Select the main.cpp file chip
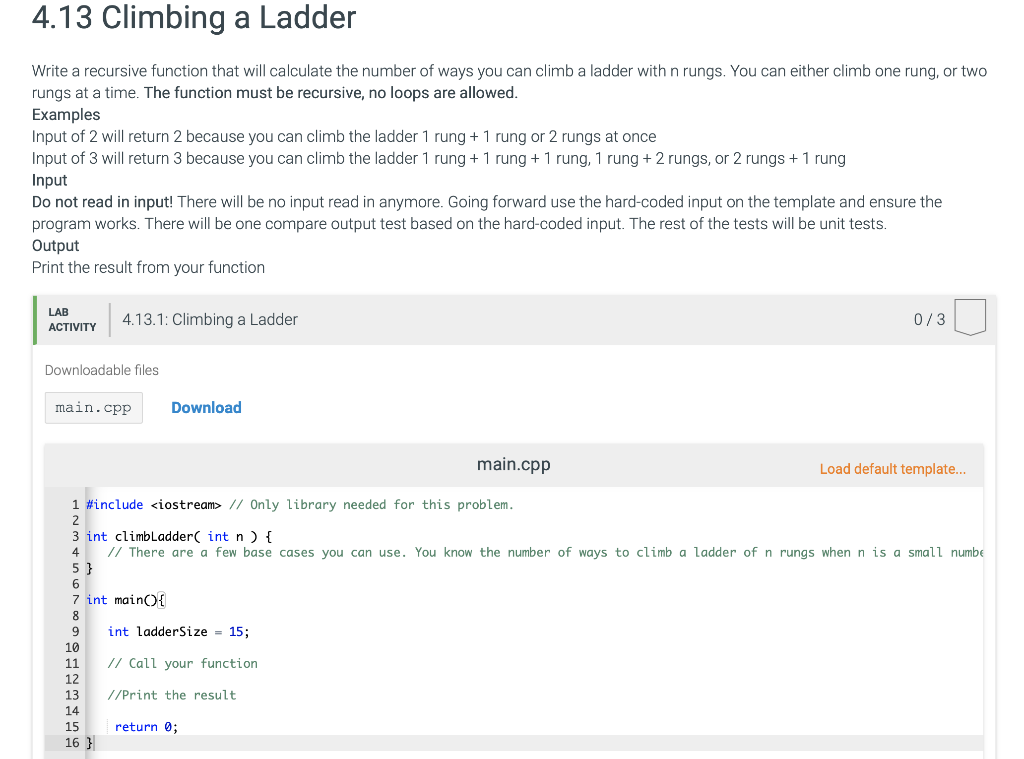This screenshot has height=759, width=1024. 93,407
